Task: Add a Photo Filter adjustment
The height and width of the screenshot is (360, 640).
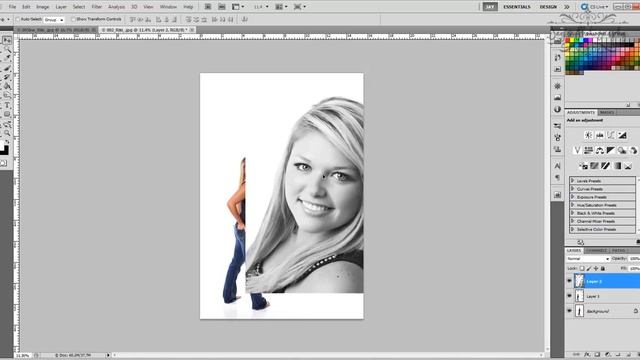Action: tap(622, 151)
